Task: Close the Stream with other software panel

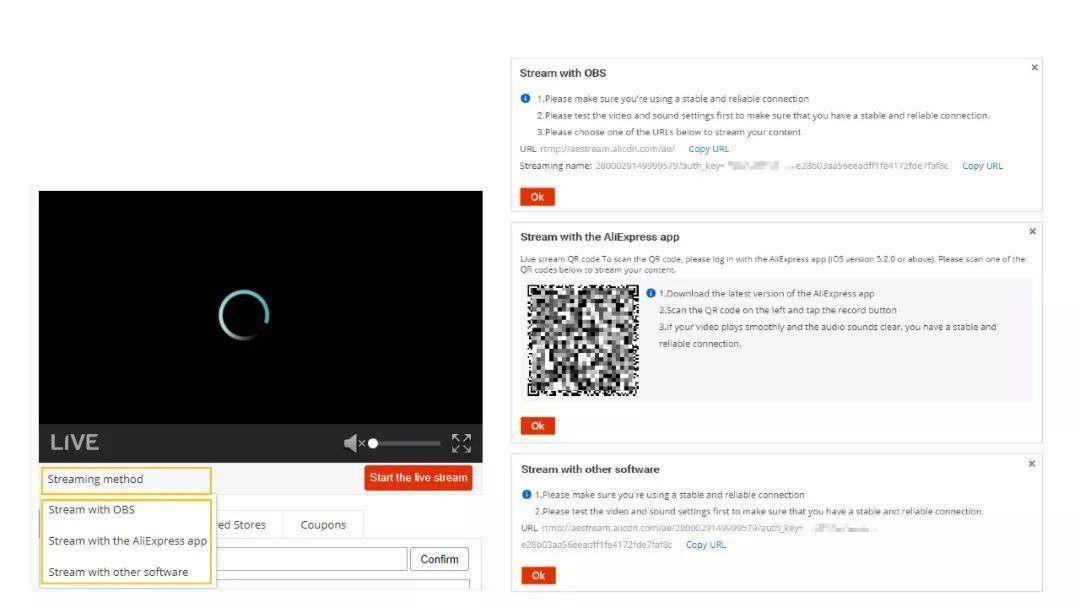Action: pos(1032,464)
